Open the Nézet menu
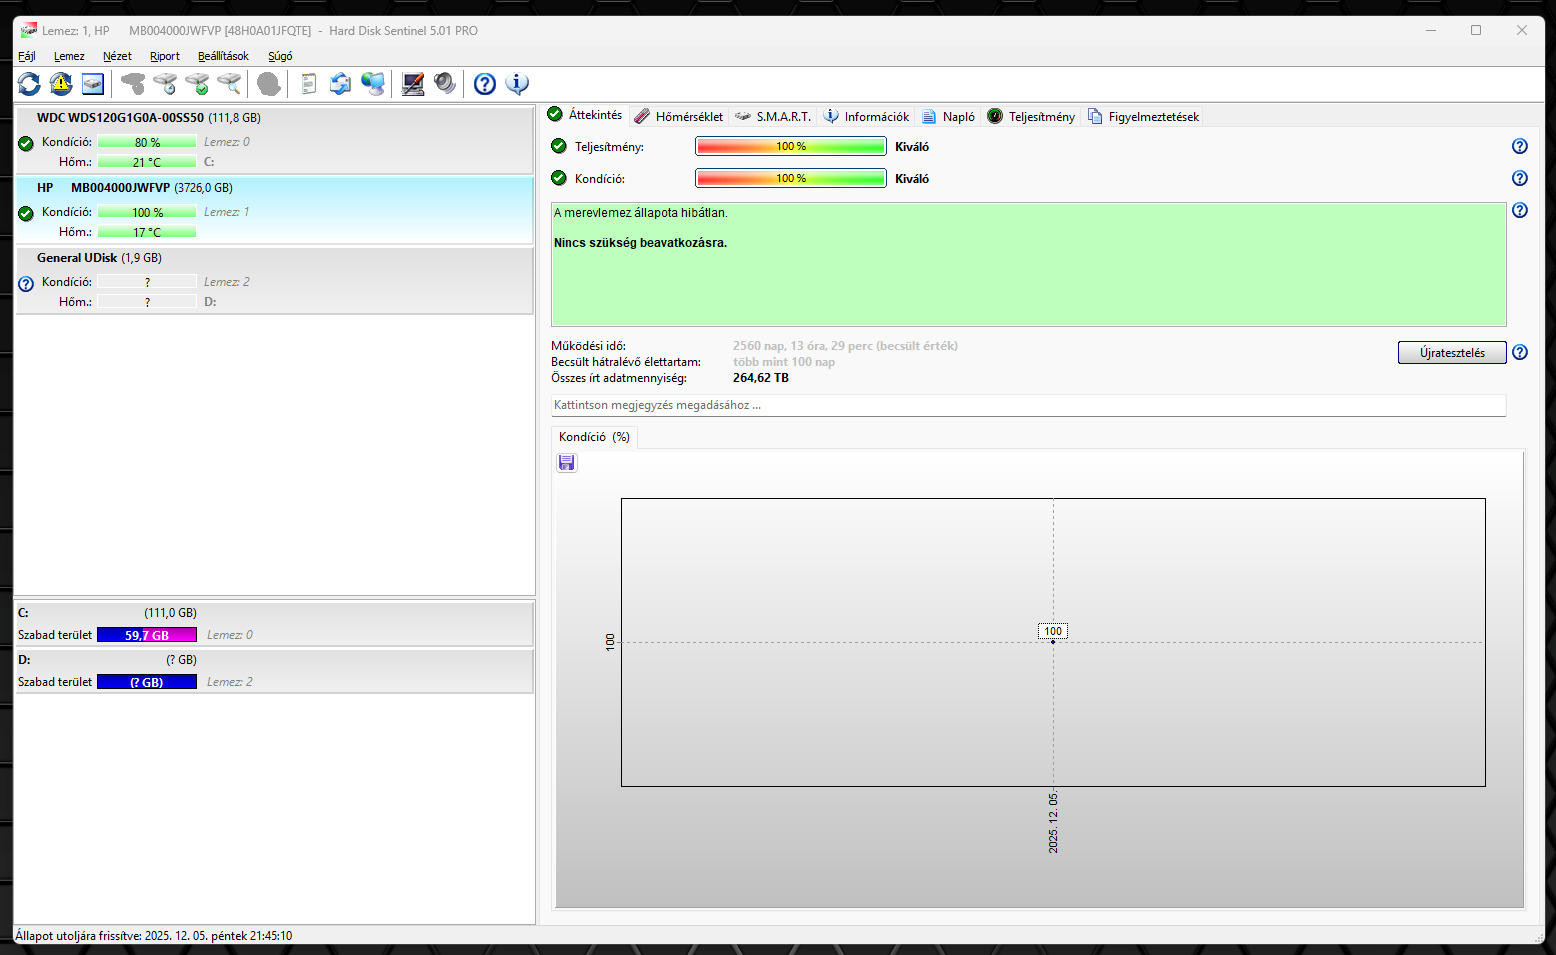Screen dimensions: 1556x955 117,56
